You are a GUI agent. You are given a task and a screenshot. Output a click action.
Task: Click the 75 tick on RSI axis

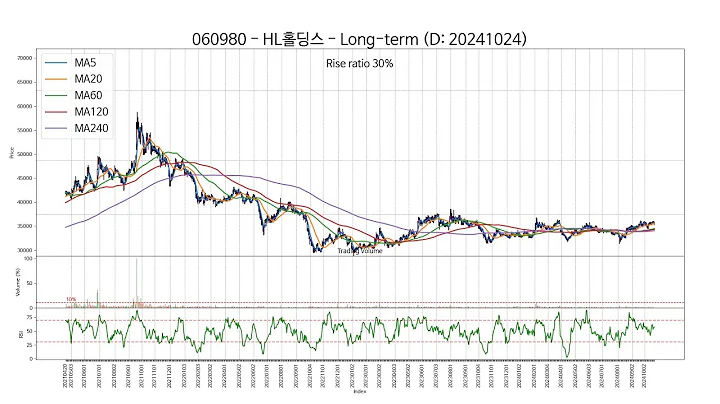(x=29, y=317)
